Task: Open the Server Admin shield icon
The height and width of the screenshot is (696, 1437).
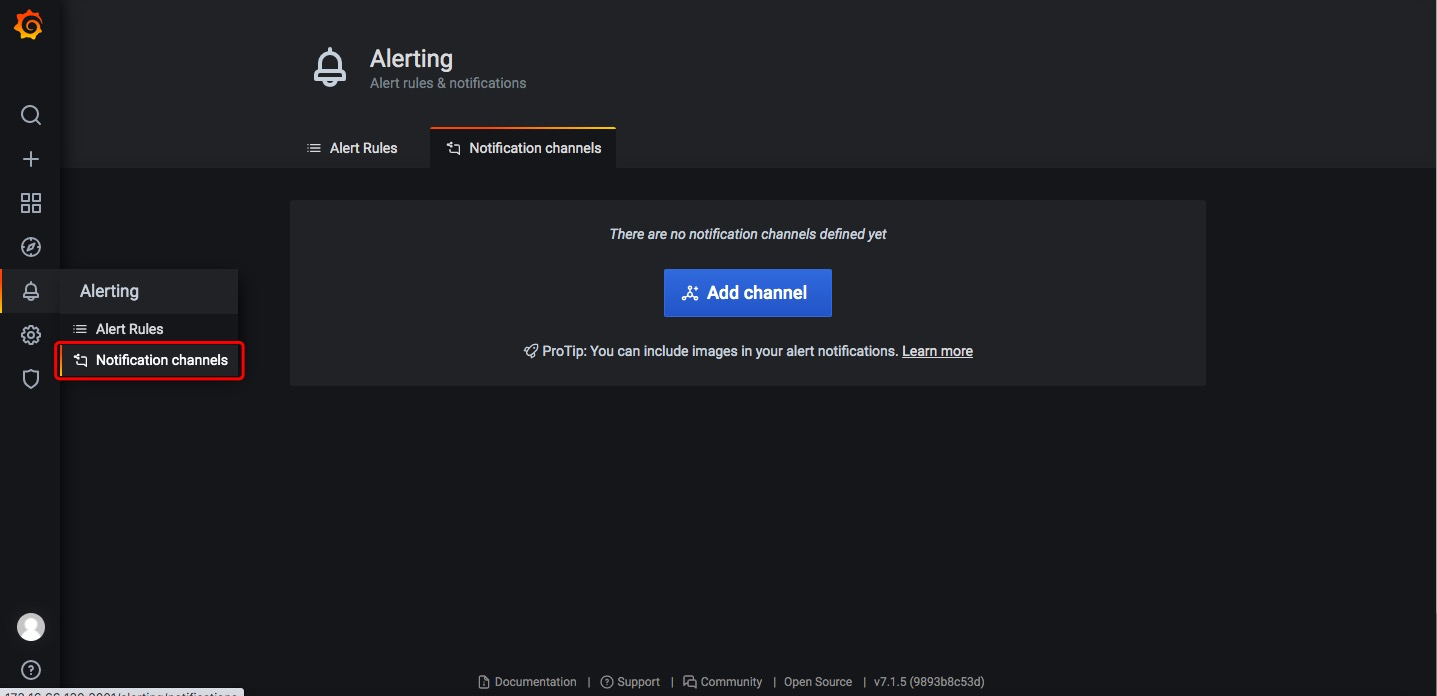Action: [31, 379]
